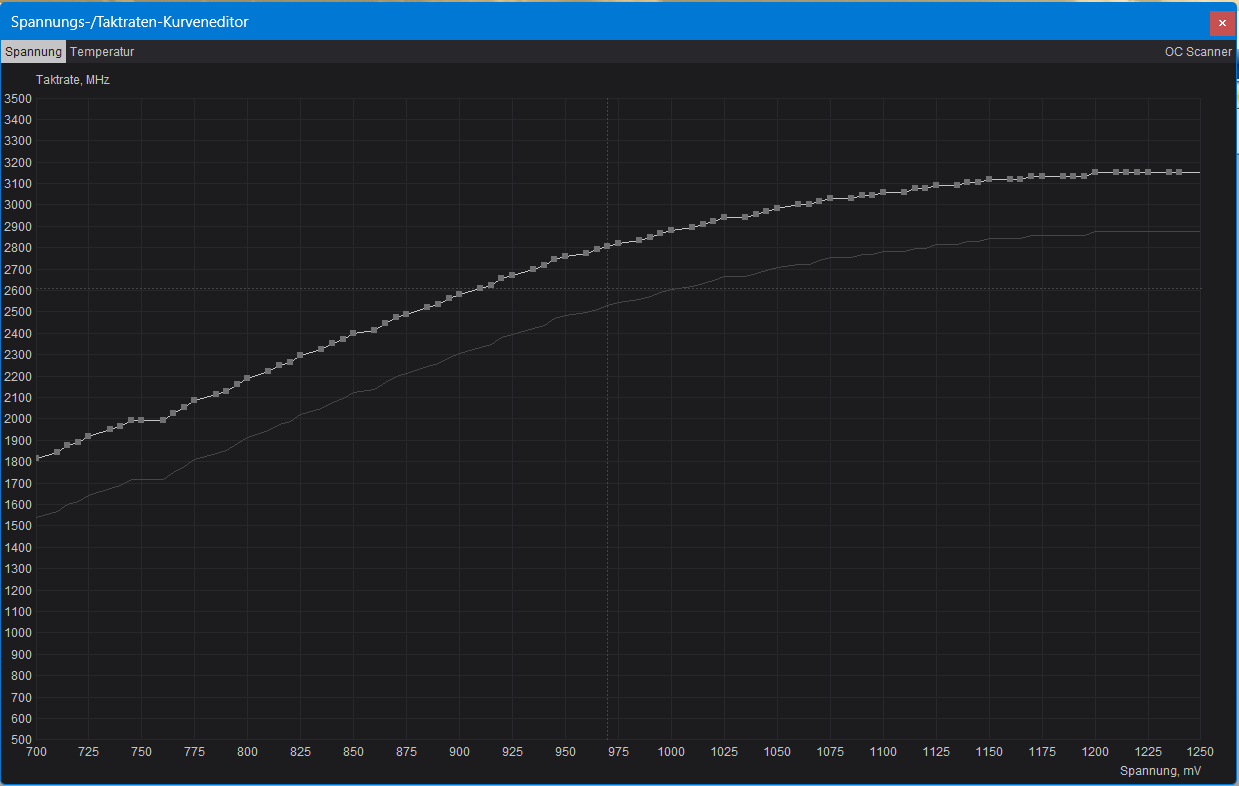
Task: Switch to the Temperatur tab
Action: pyautogui.click(x=102, y=52)
